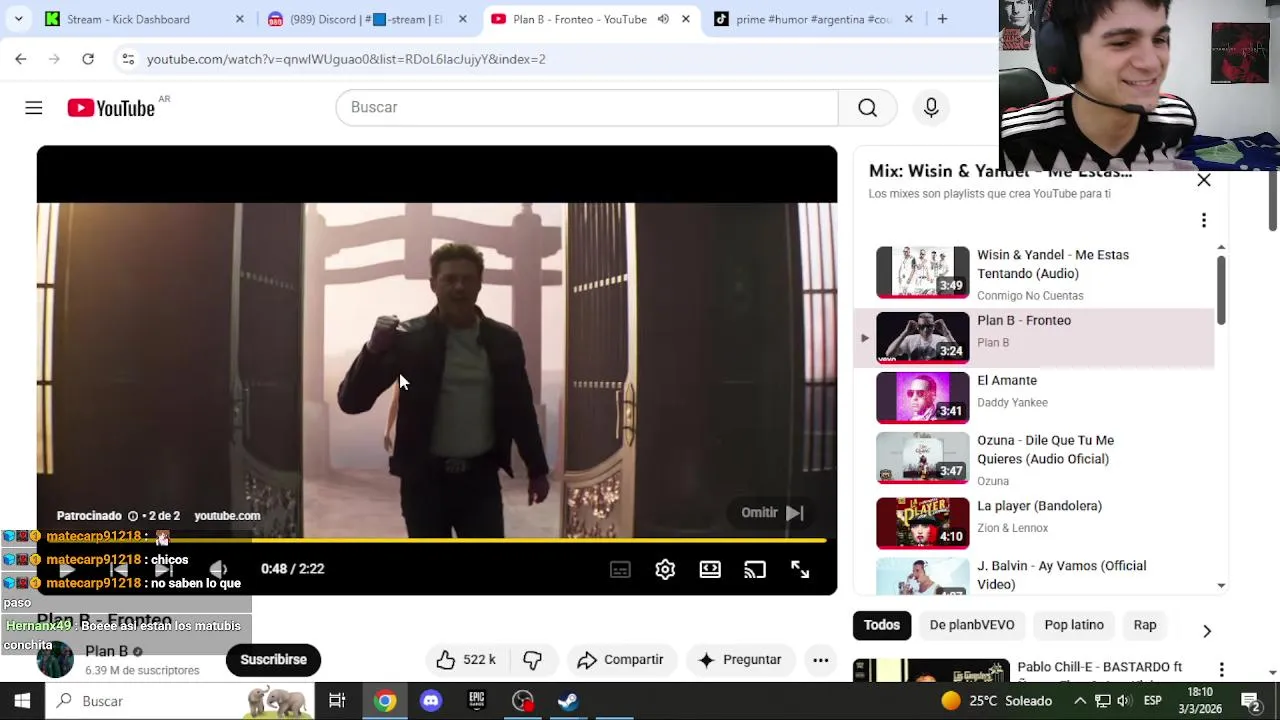Focus the Buscar YouTube search field
Viewport: 1280px width, 720px height.
pos(587,107)
